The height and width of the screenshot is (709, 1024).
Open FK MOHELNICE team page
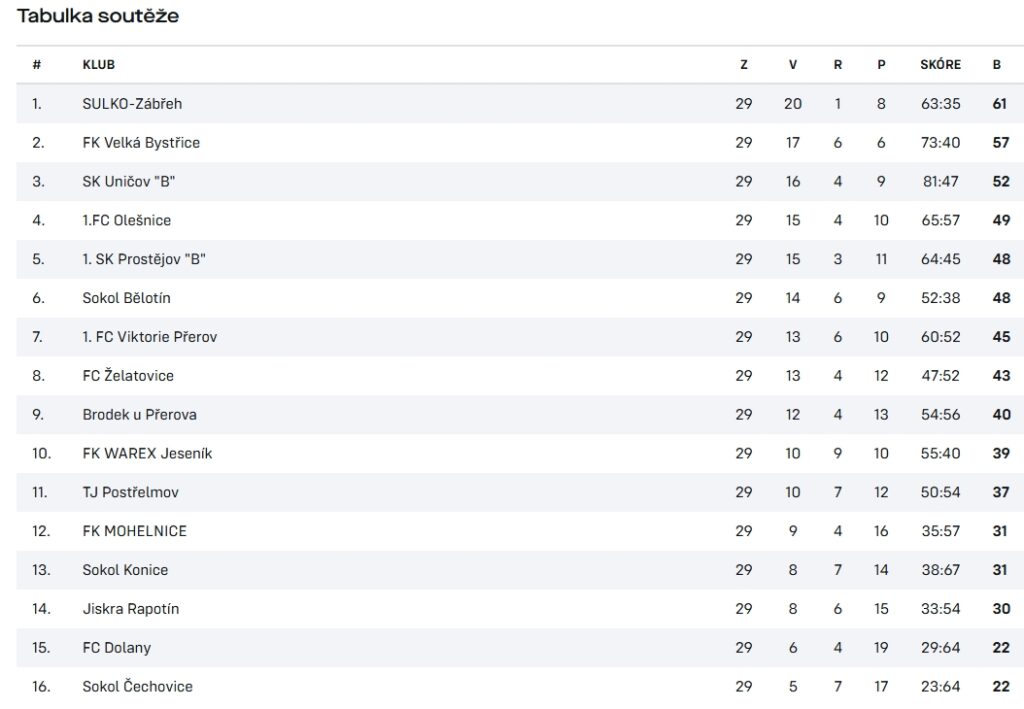135,531
